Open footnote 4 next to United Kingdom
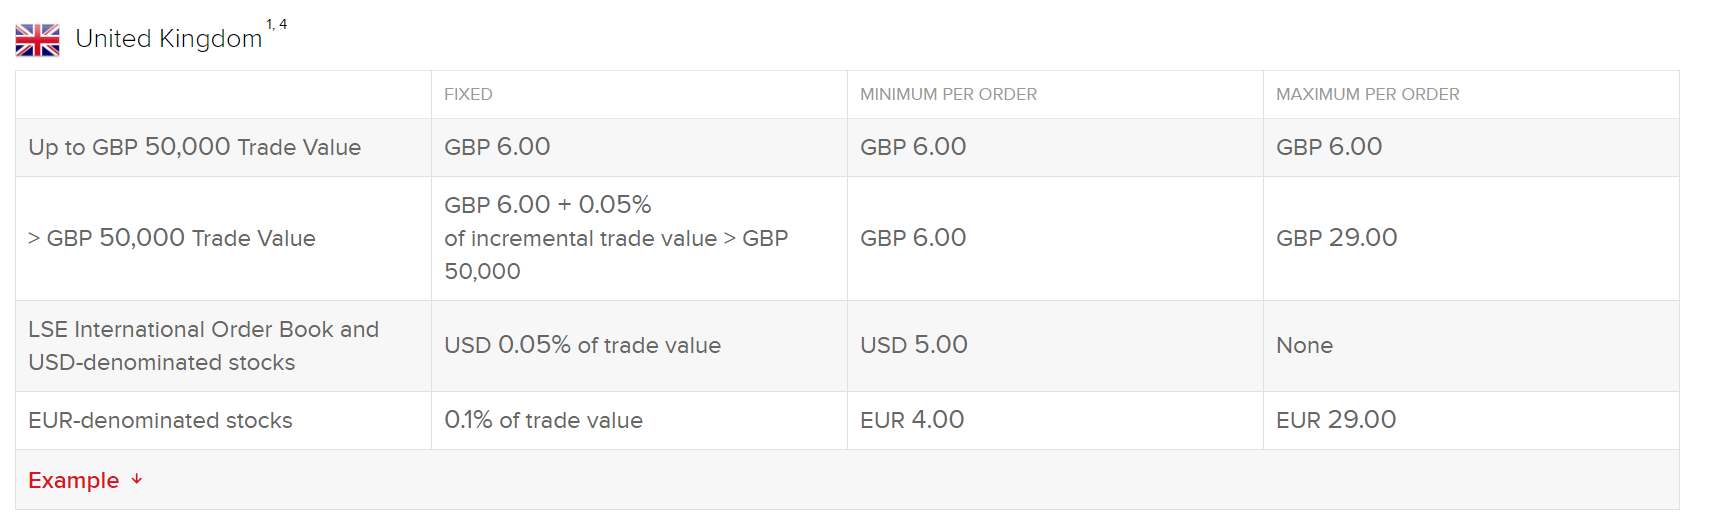This screenshot has height=526, width=1721. pyautogui.click(x=283, y=24)
